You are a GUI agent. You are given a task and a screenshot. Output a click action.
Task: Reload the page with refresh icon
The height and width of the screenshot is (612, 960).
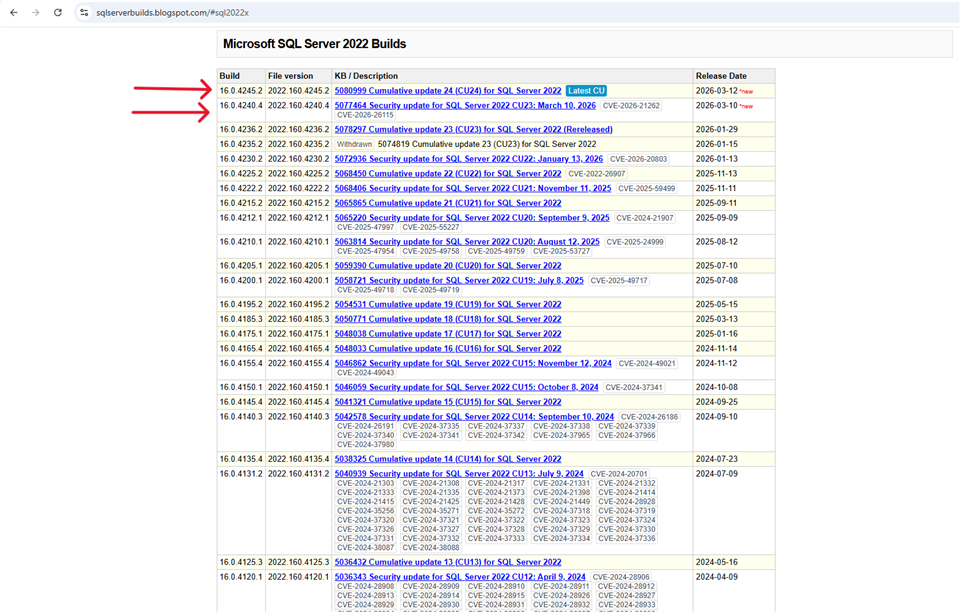pos(58,12)
